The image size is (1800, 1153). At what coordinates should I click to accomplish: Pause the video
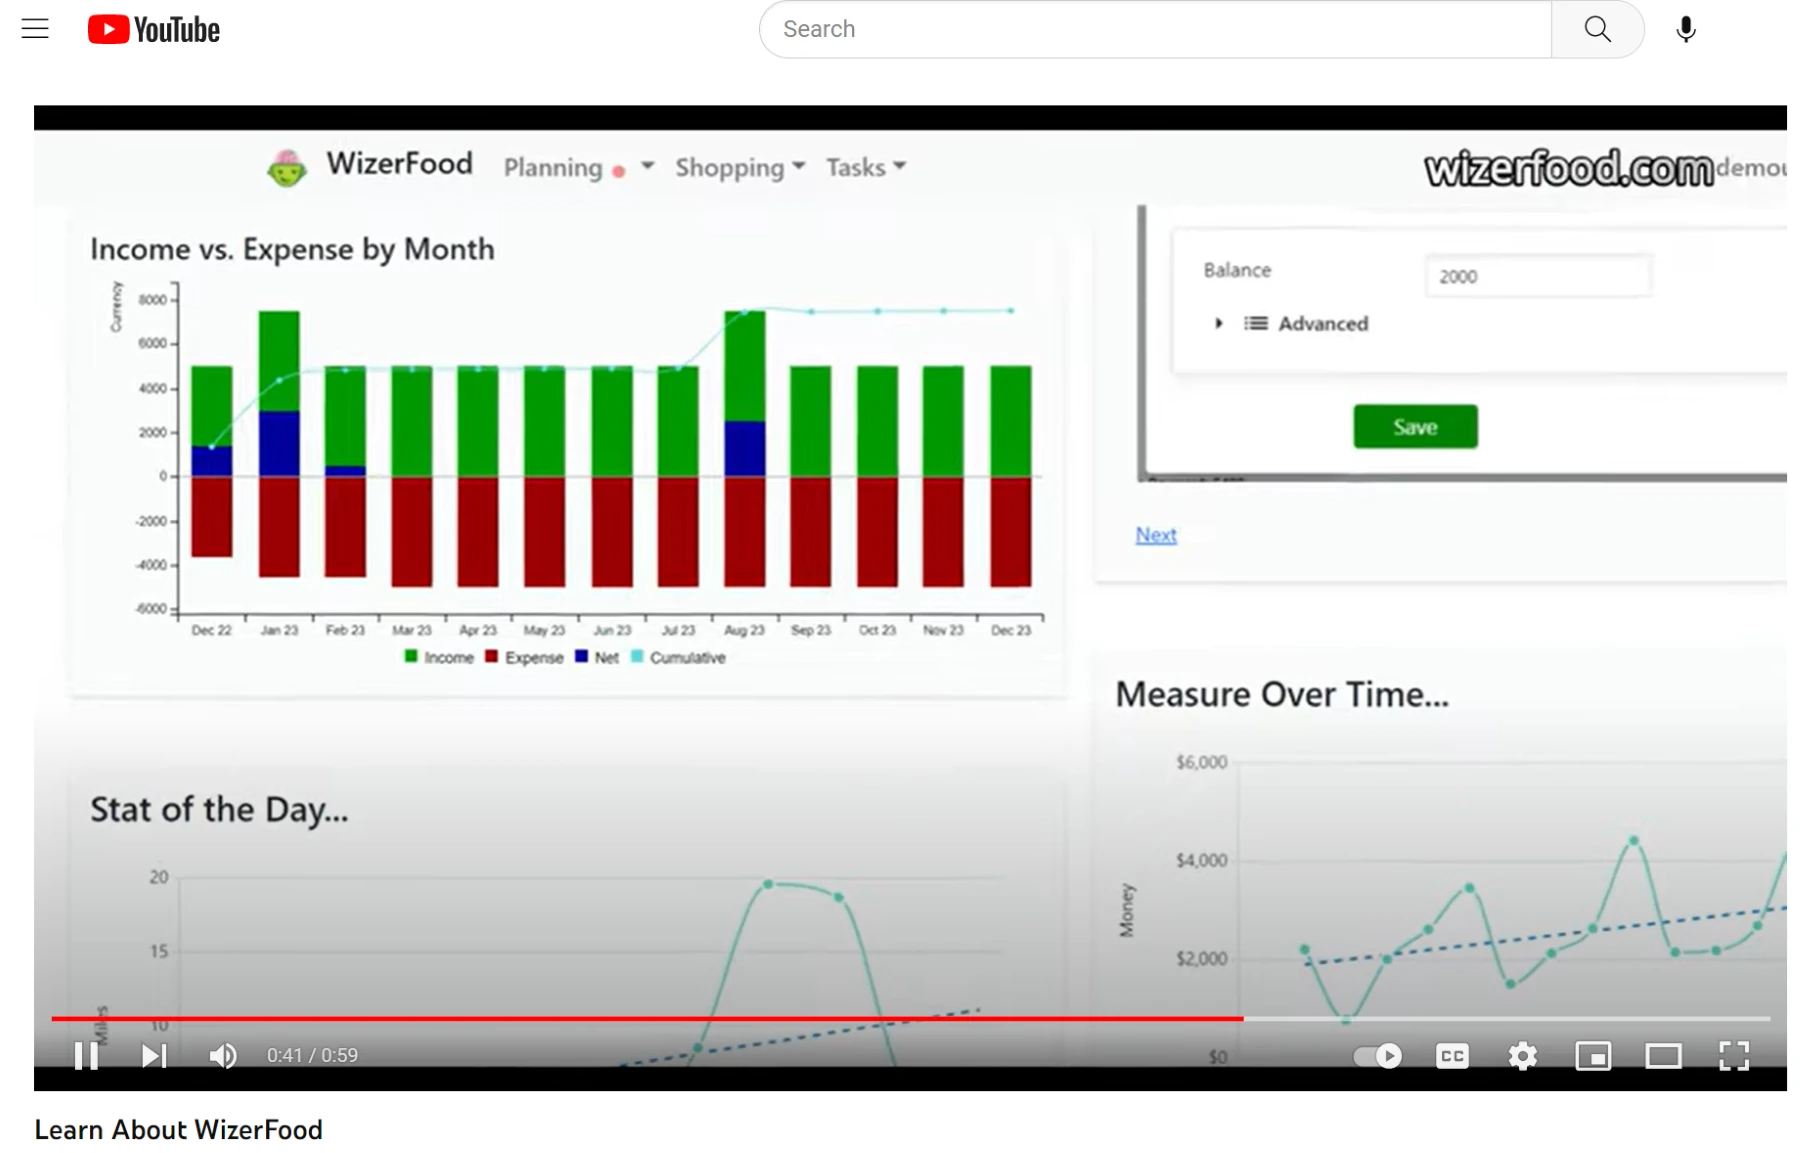pyautogui.click(x=86, y=1056)
